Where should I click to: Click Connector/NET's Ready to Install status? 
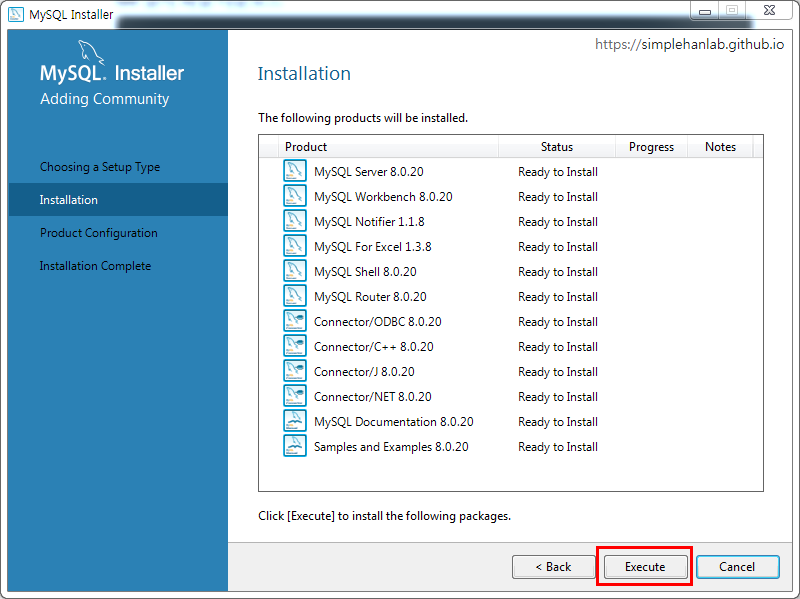pyautogui.click(x=558, y=397)
